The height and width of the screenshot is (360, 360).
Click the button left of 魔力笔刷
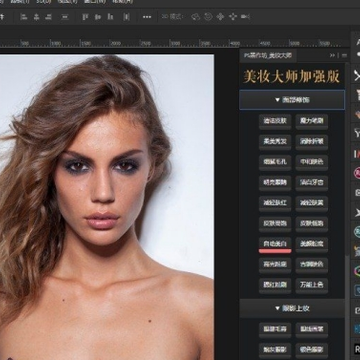pyautogui.click(x=275, y=121)
